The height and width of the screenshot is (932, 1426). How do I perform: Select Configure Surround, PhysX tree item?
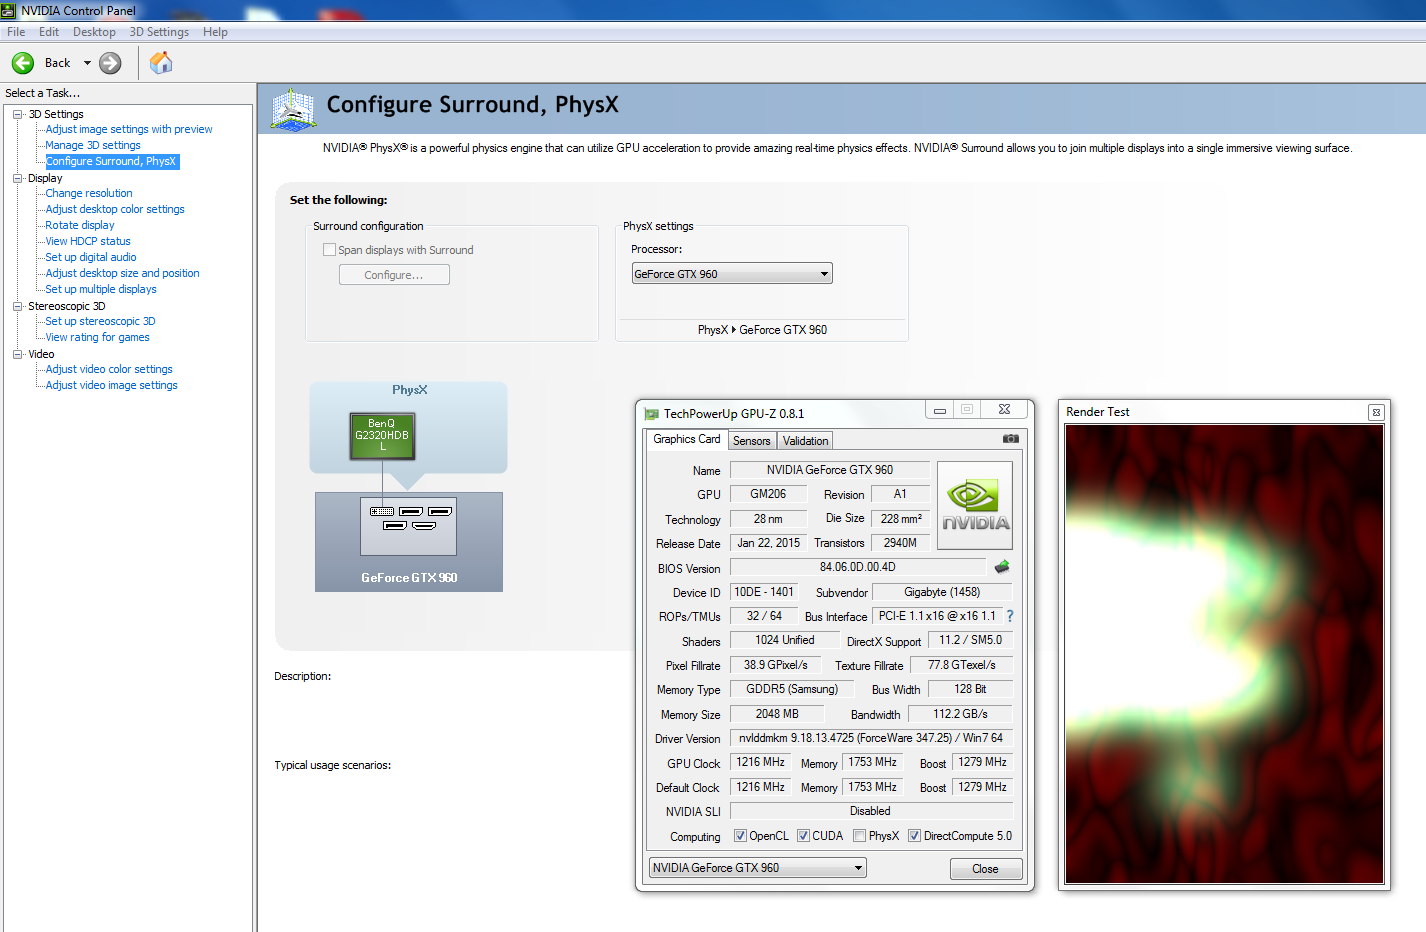tap(111, 161)
